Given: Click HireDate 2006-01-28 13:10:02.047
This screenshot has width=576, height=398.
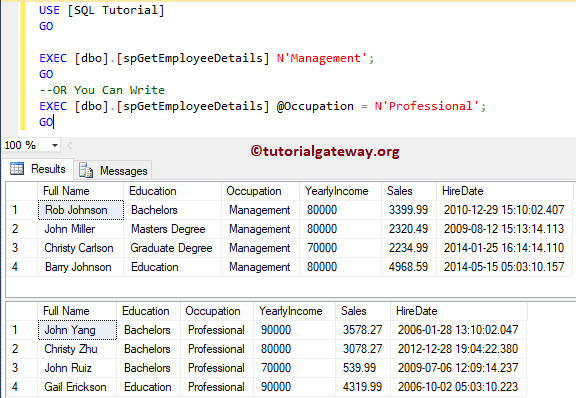Looking at the screenshot, I should (459, 330).
